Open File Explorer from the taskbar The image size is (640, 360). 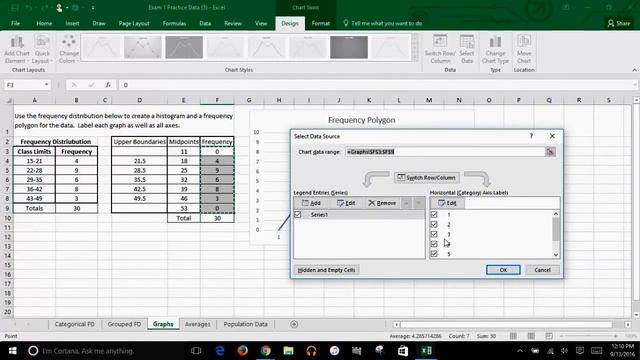point(289,351)
